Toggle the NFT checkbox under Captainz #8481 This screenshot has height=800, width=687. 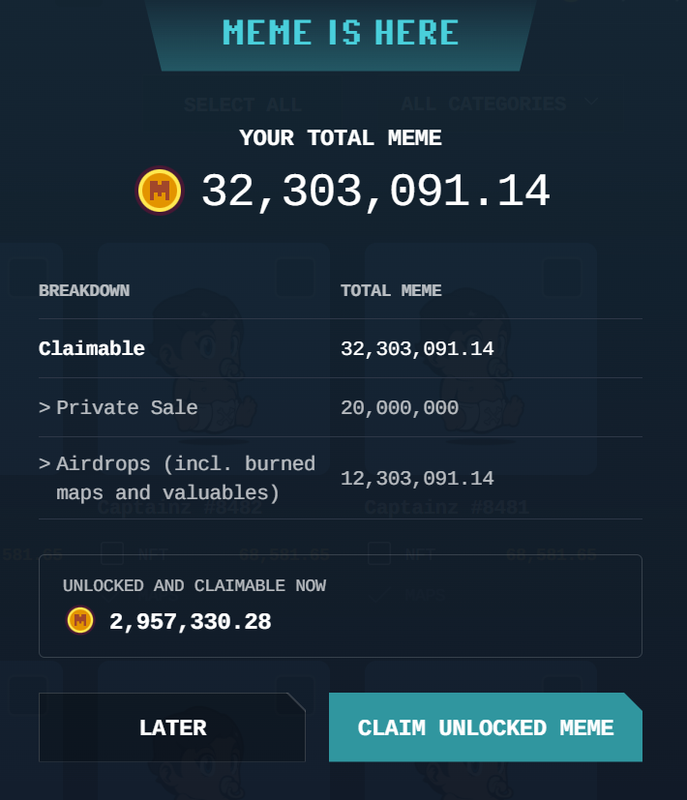coord(379,553)
